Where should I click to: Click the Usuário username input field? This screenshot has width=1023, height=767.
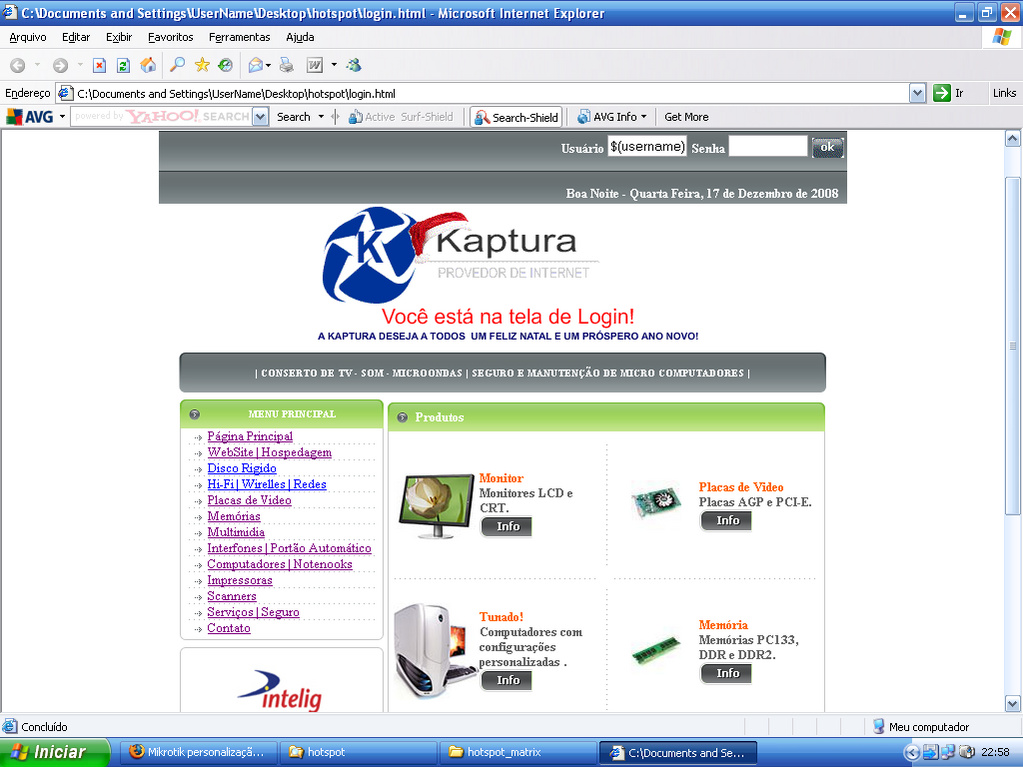coord(647,146)
